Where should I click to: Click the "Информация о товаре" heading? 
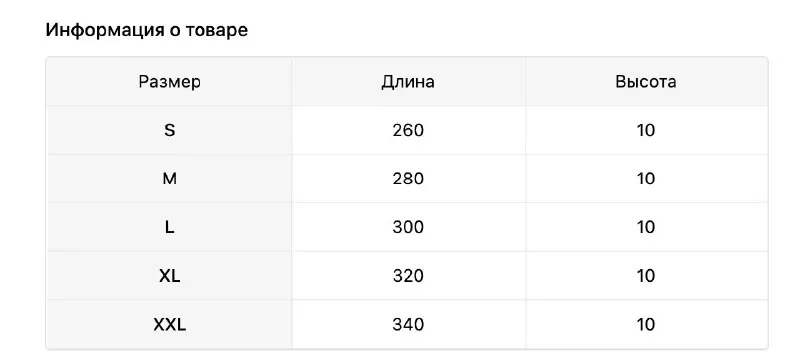(147, 30)
